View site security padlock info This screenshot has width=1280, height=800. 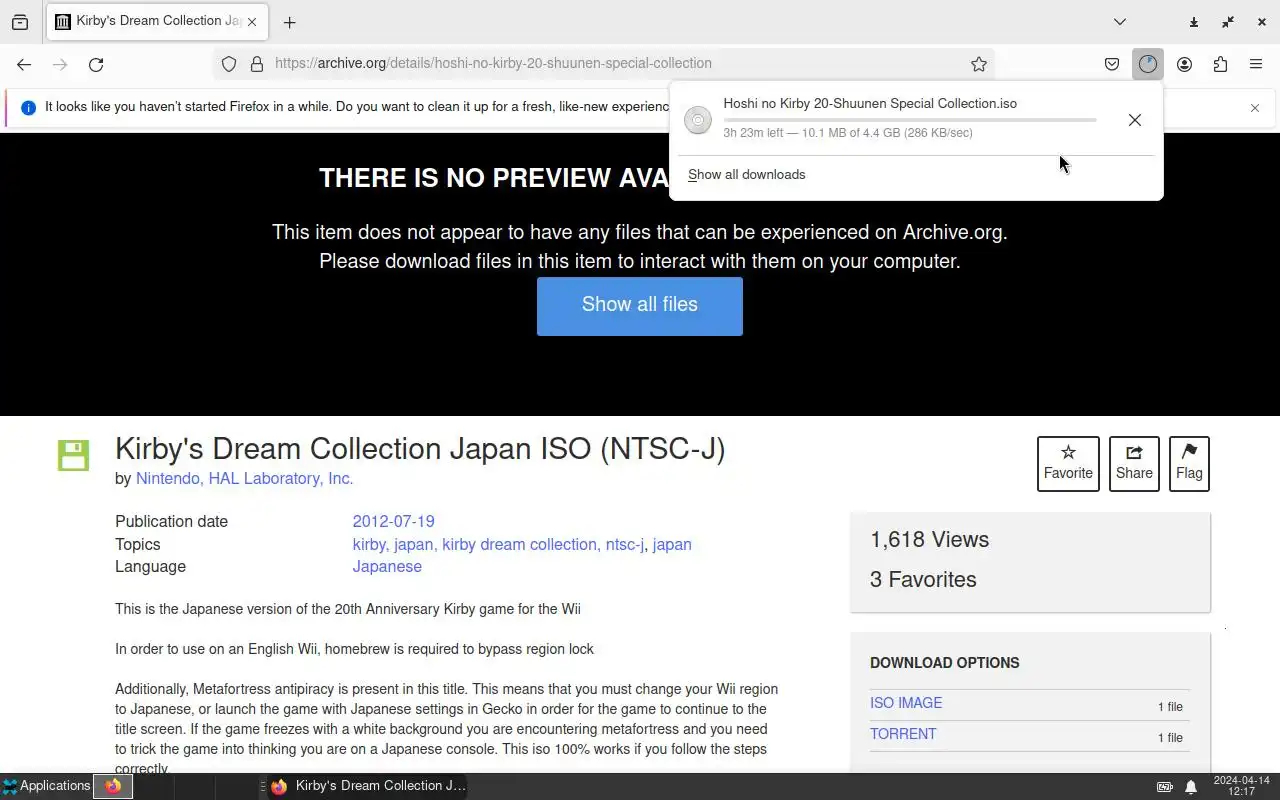[x=257, y=64]
